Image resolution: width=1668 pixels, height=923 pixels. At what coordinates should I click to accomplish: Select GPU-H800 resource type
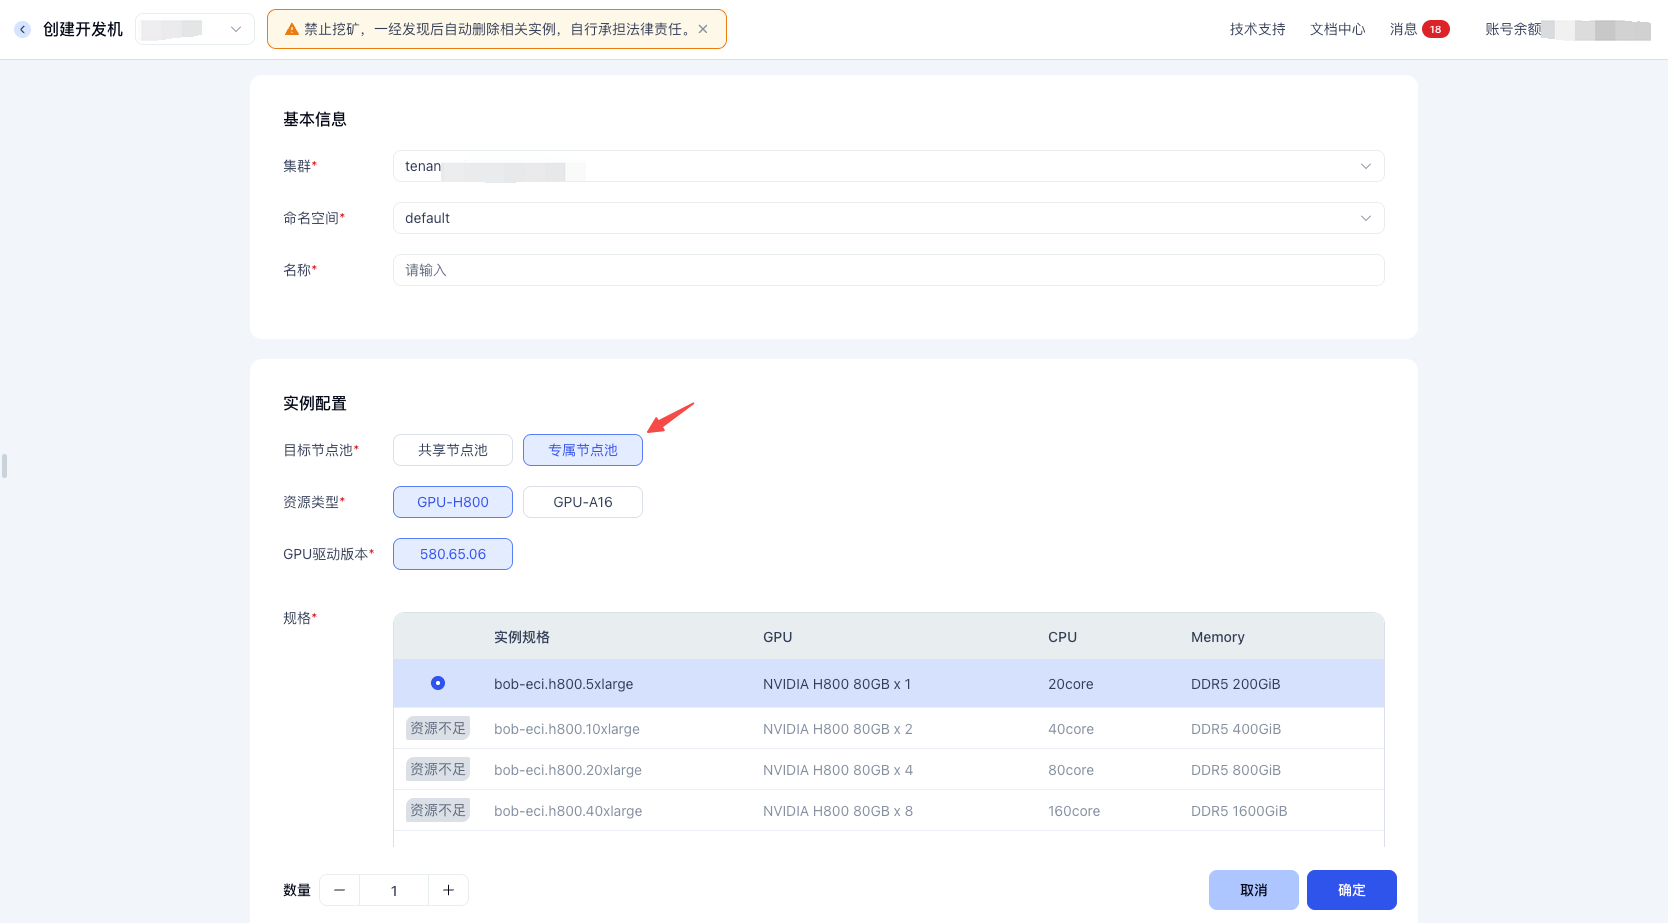coord(453,502)
